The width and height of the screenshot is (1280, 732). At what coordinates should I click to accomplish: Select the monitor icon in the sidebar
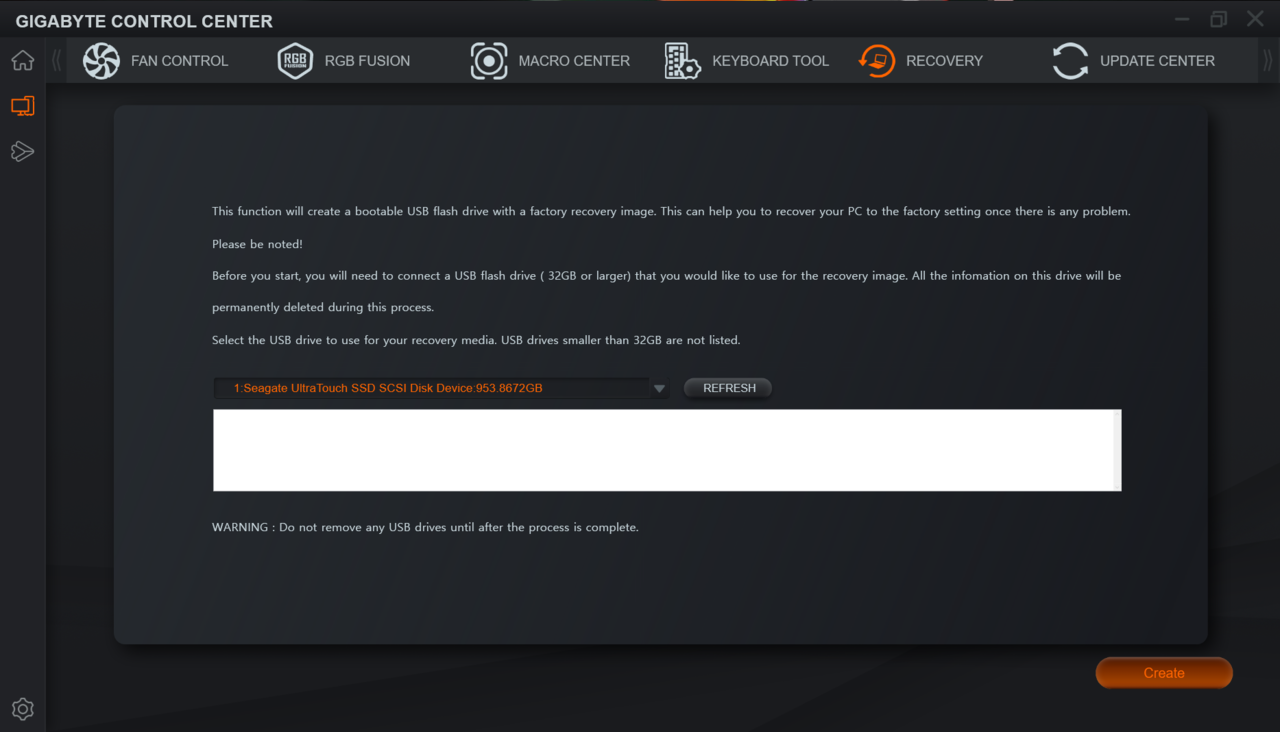[x=22, y=106]
